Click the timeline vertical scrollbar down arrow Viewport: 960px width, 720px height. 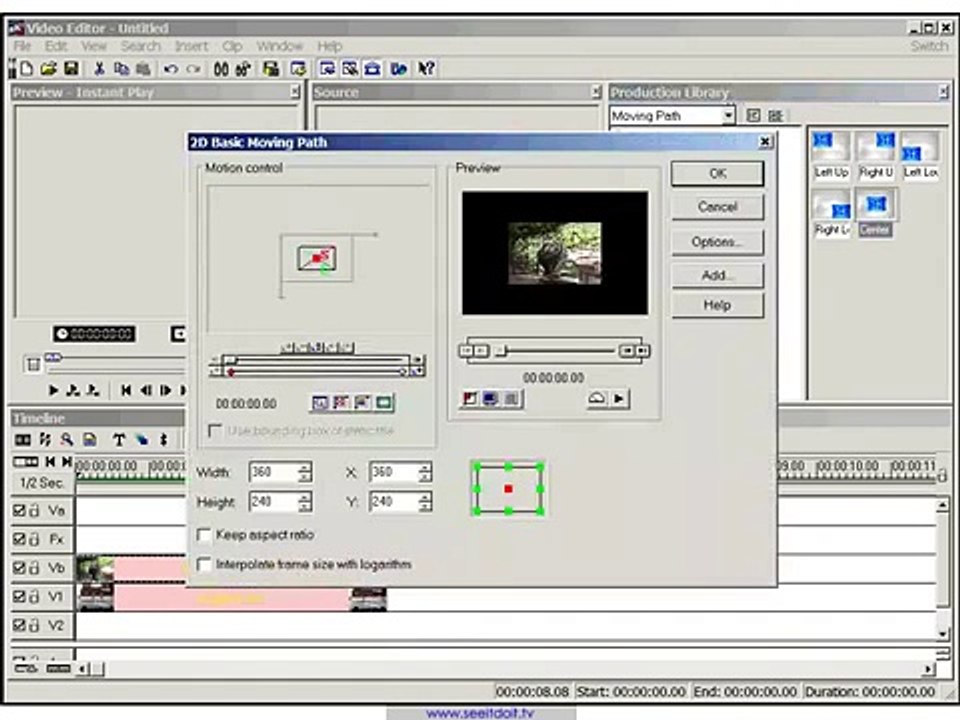point(942,633)
